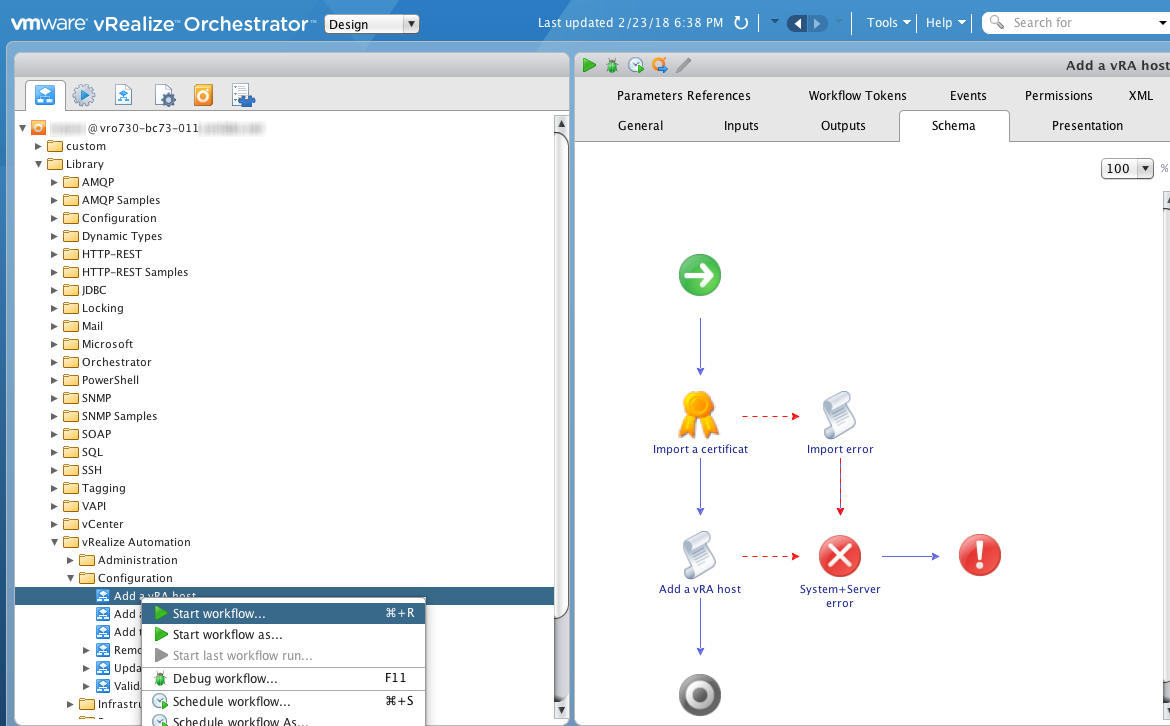Open the Workflows view icon in left panel
The height and width of the screenshot is (726, 1170).
pyautogui.click(x=45, y=96)
